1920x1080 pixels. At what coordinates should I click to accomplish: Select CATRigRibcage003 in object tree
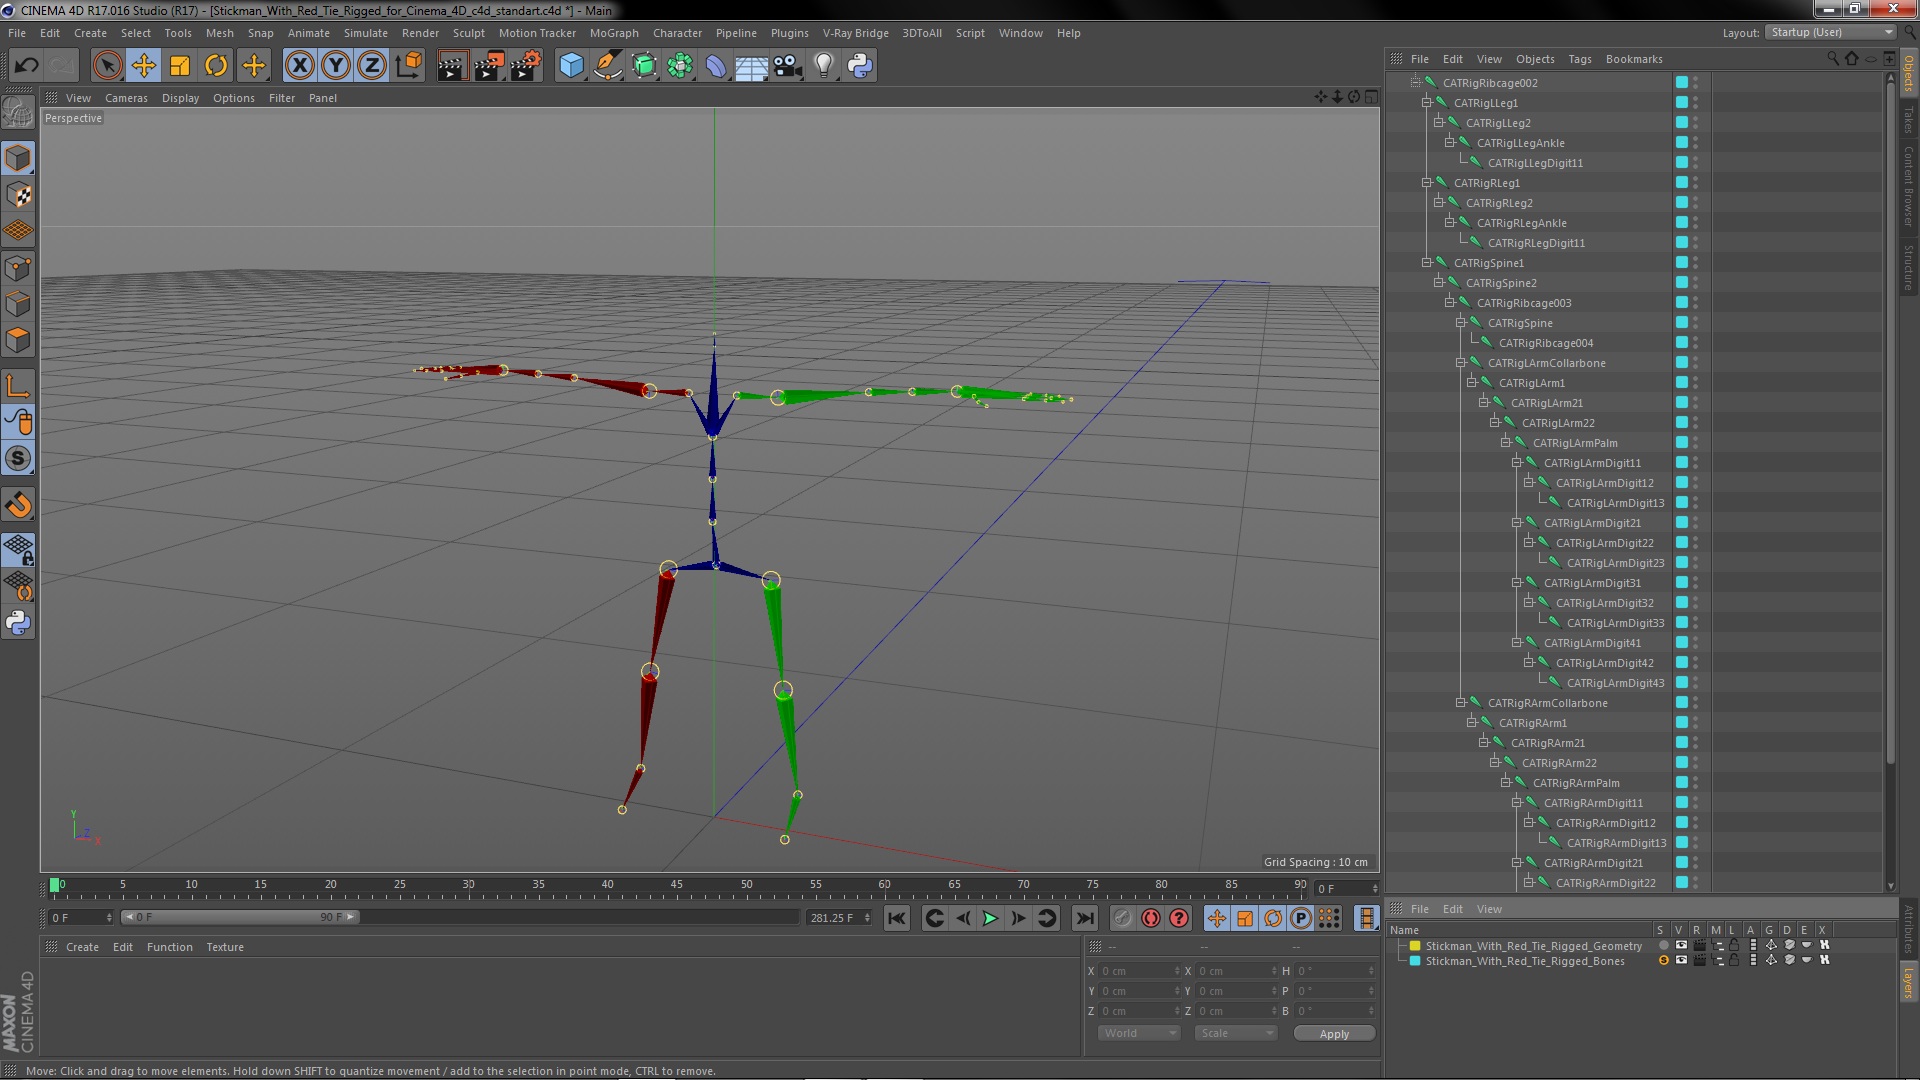[x=1524, y=302]
